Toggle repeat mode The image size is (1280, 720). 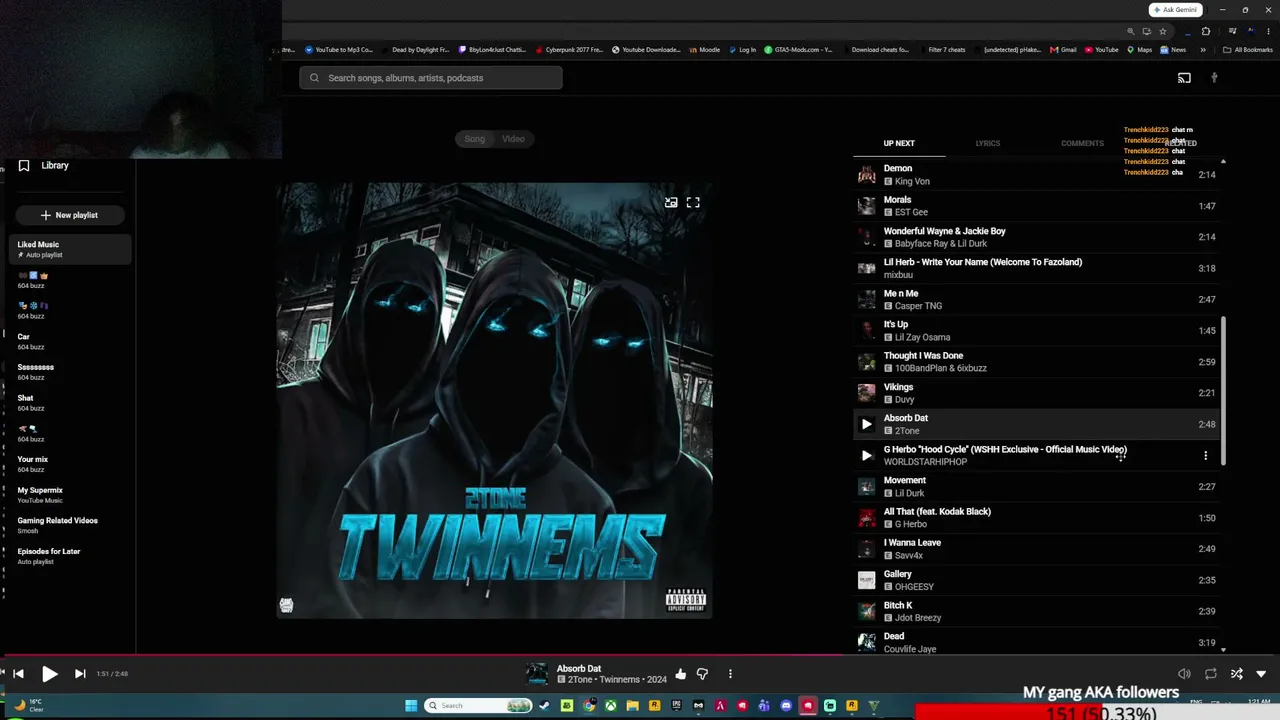tap(1210, 674)
